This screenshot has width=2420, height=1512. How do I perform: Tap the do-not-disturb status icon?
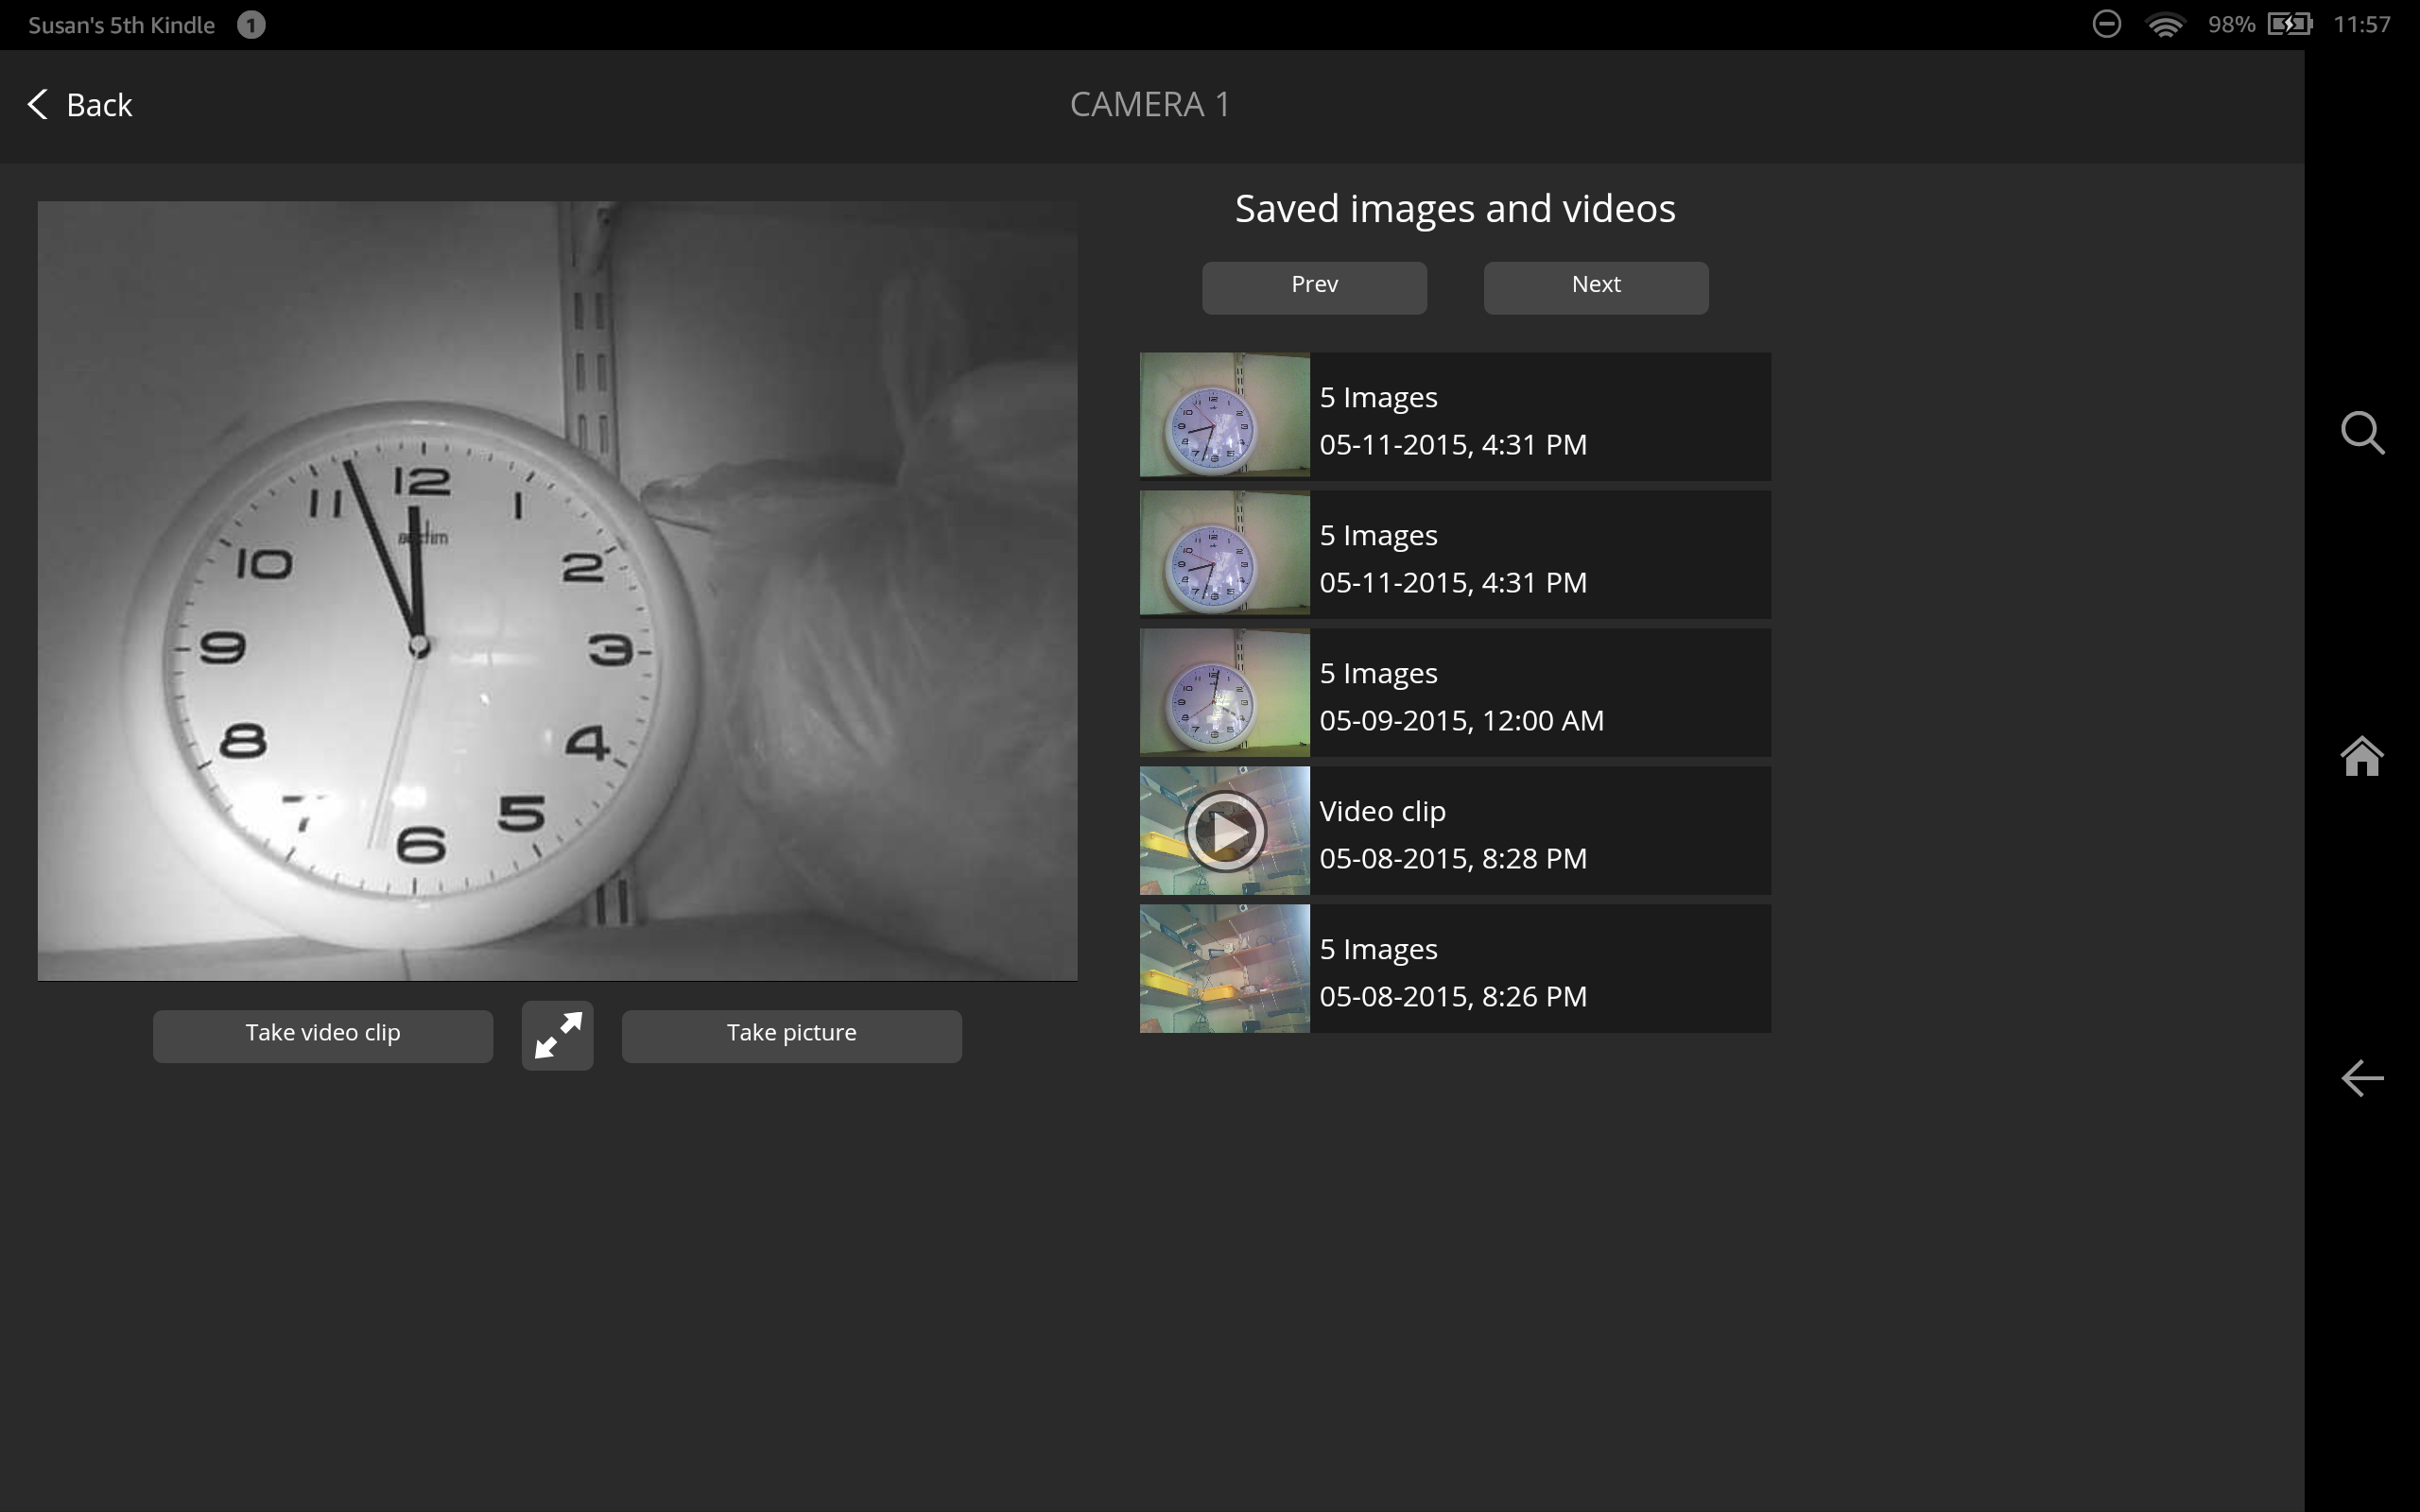click(2106, 25)
